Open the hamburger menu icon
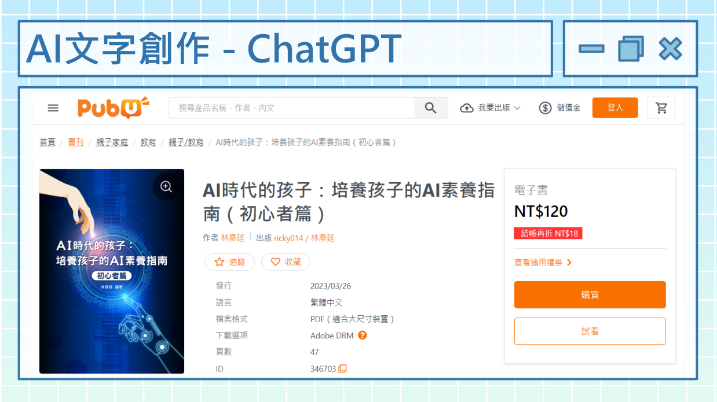 click(x=53, y=108)
